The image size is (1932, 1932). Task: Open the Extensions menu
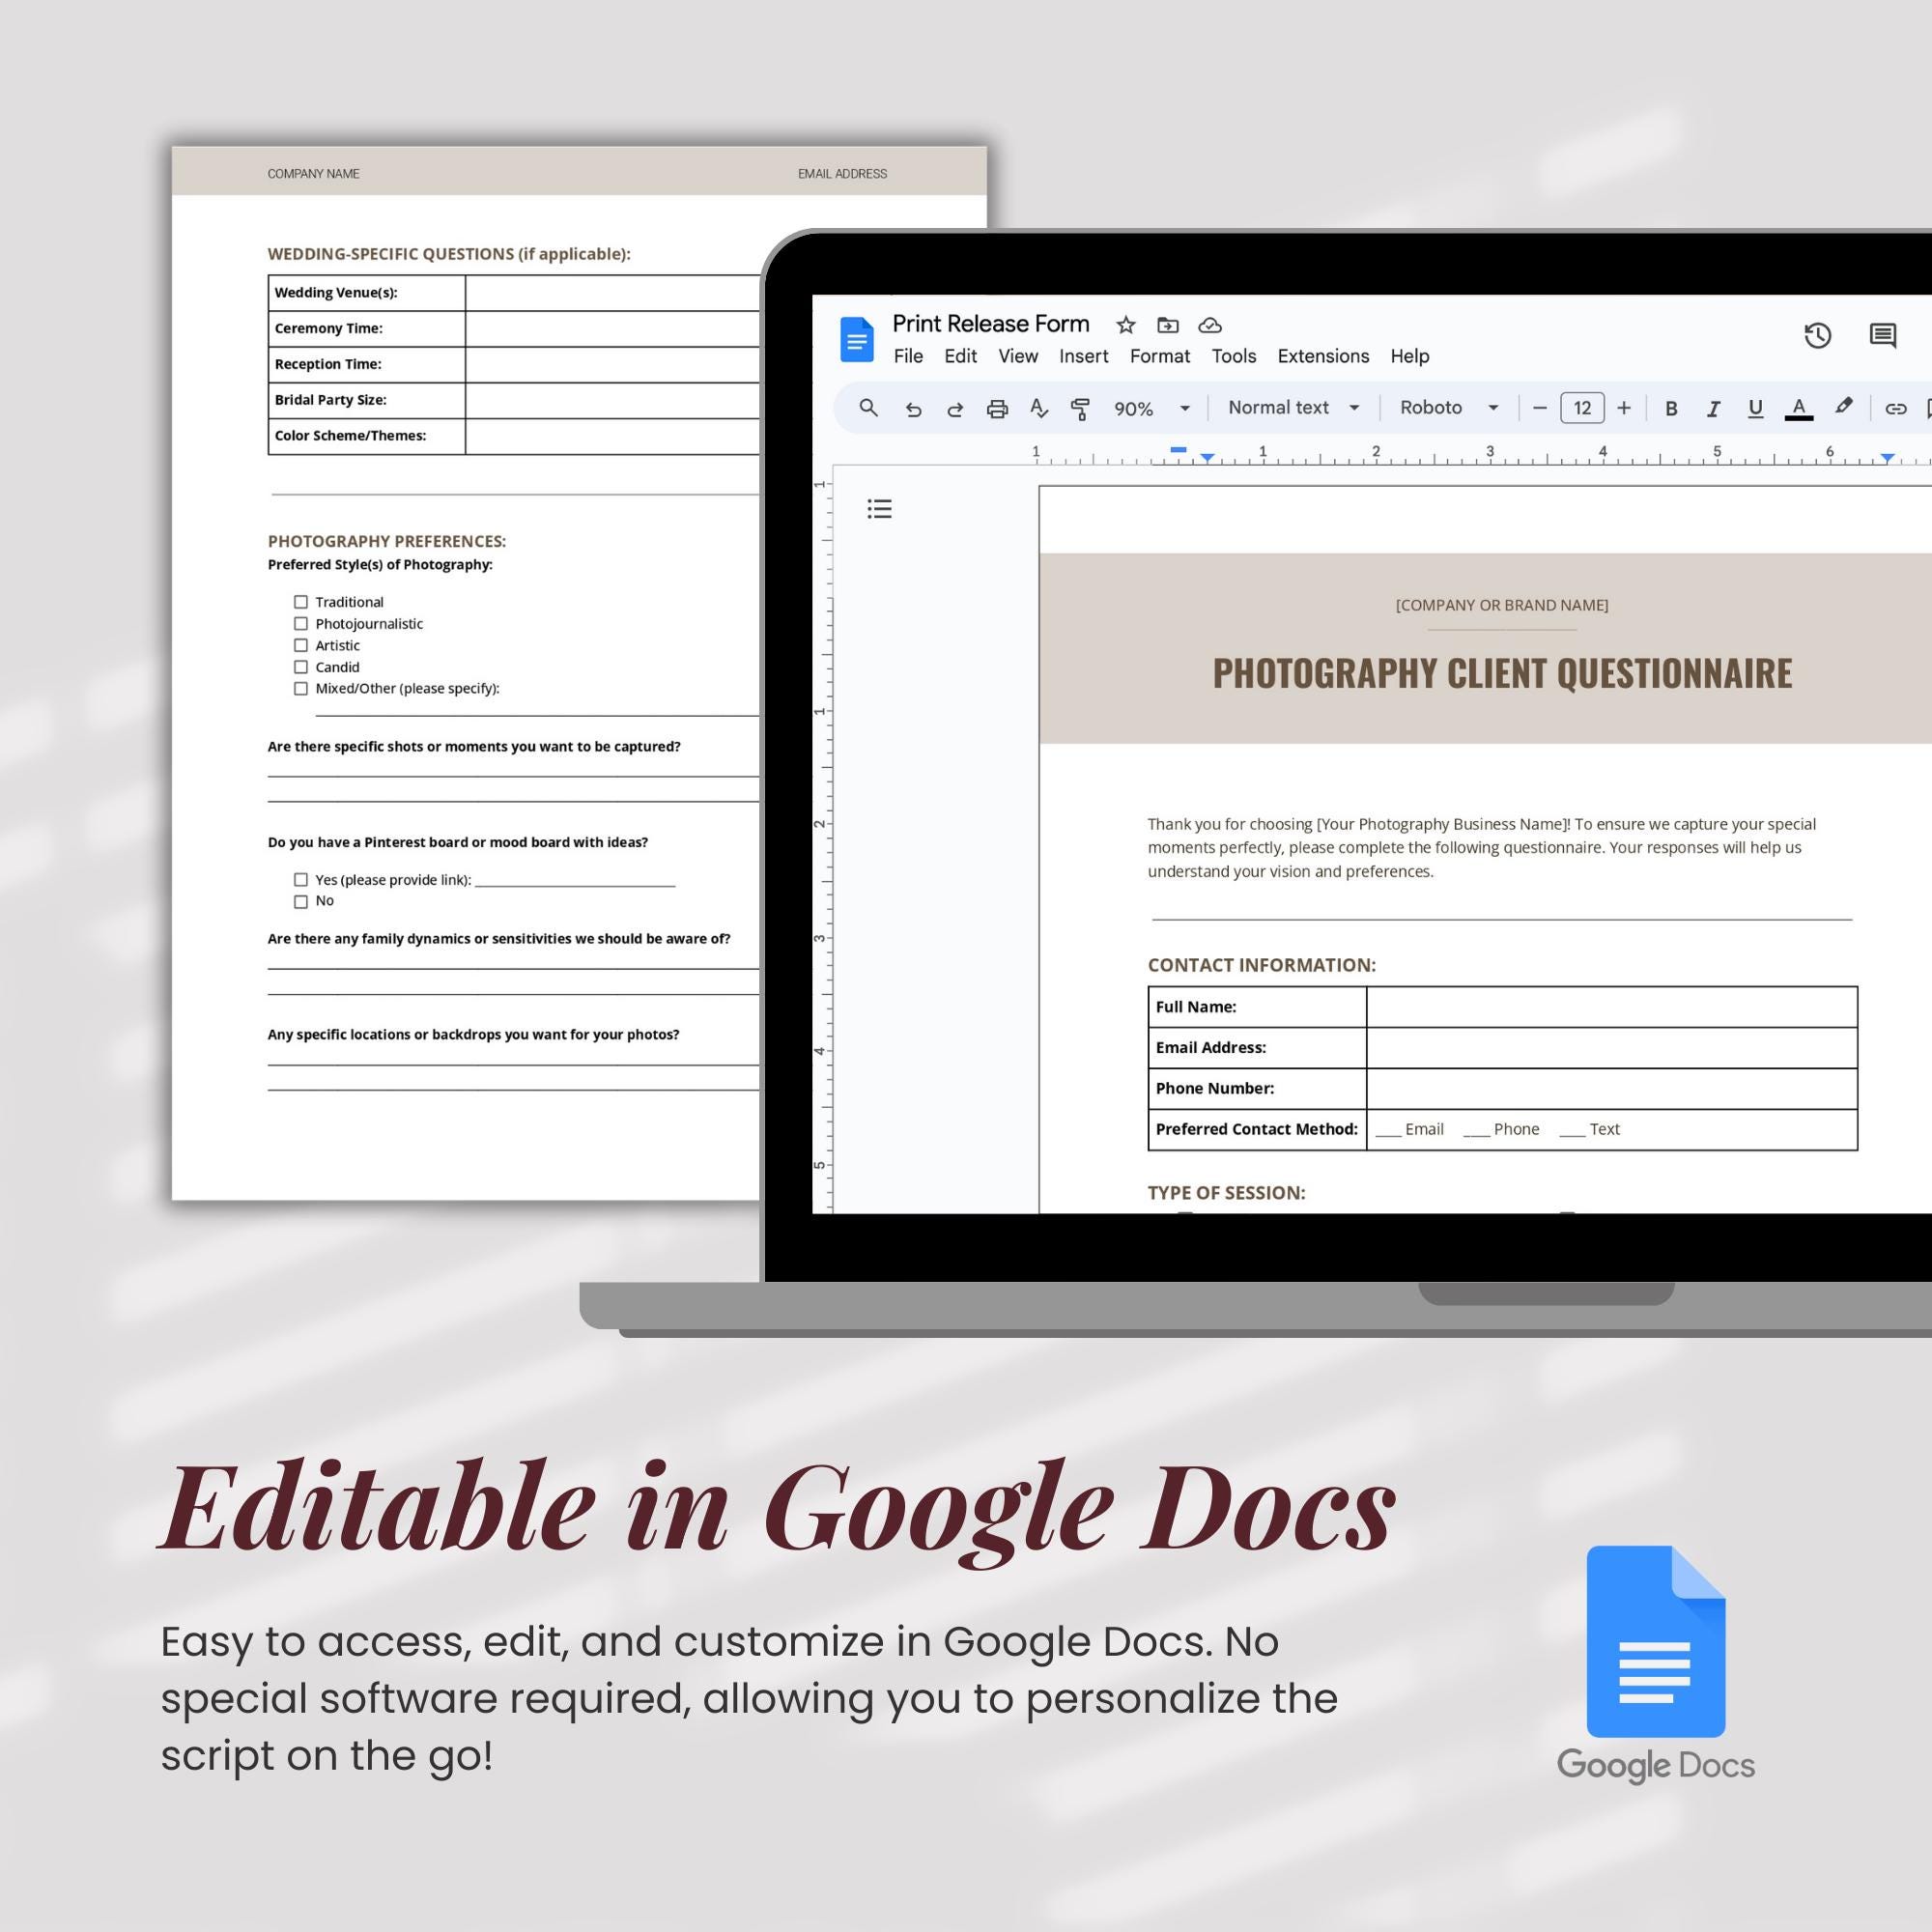point(1323,356)
